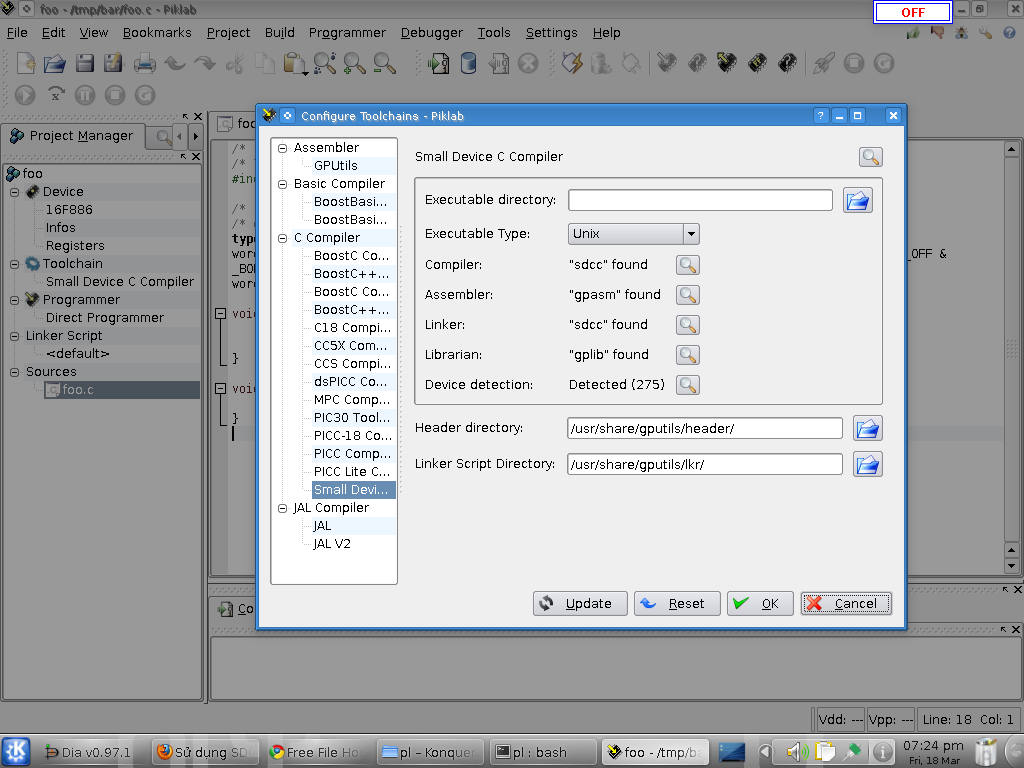Collapse the JAL Compiler tree group
Screen dimensions: 1024x768
pos(283,508)
